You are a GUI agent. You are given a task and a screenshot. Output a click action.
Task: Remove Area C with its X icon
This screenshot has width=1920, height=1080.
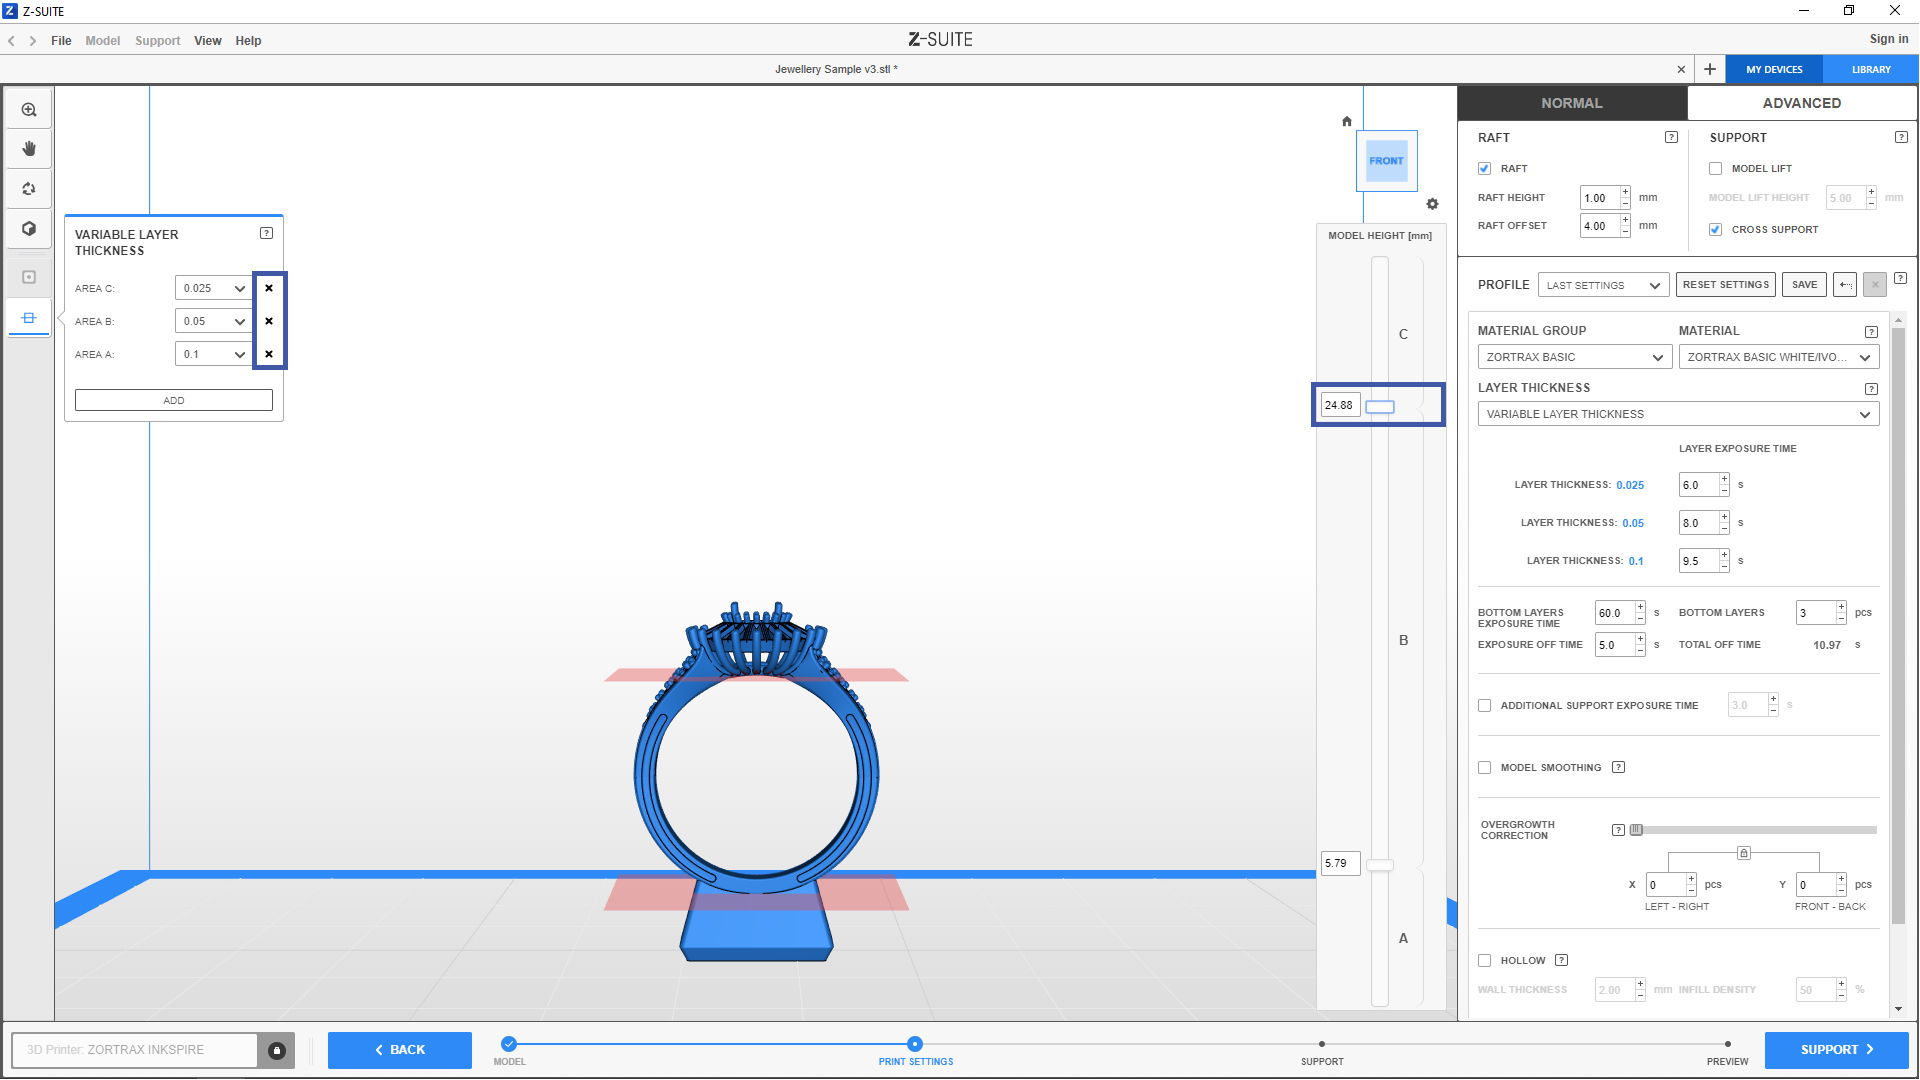point(269,288)
